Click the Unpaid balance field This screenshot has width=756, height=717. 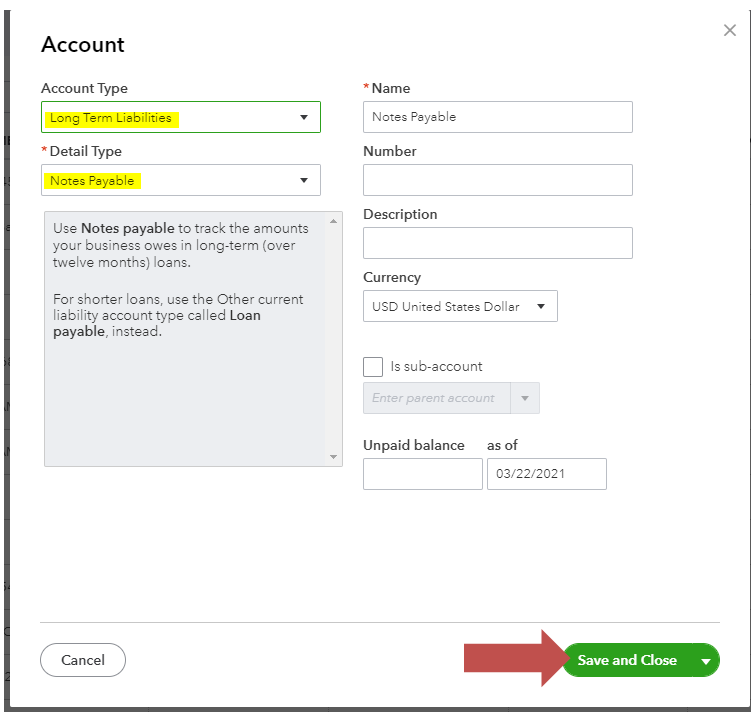pos(422,474)
